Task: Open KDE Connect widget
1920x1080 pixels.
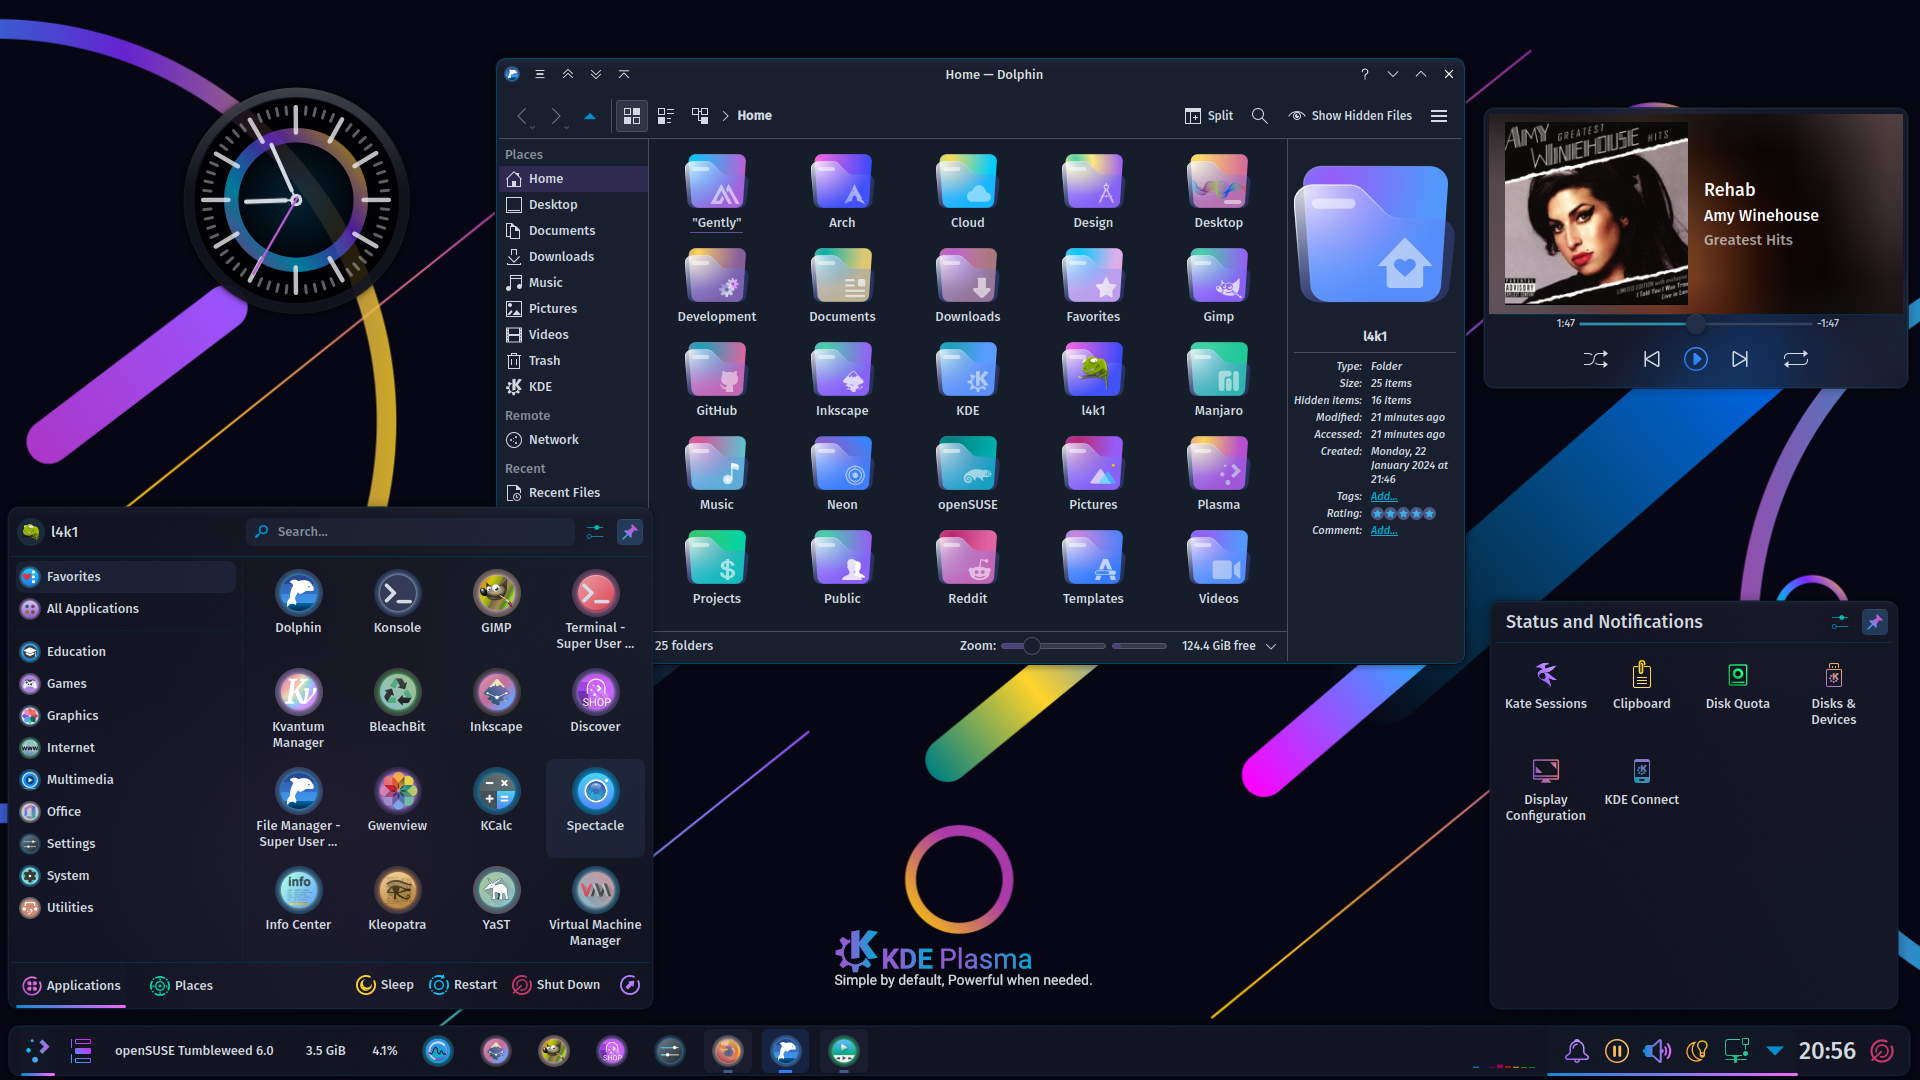Action: click(1642, 782)
